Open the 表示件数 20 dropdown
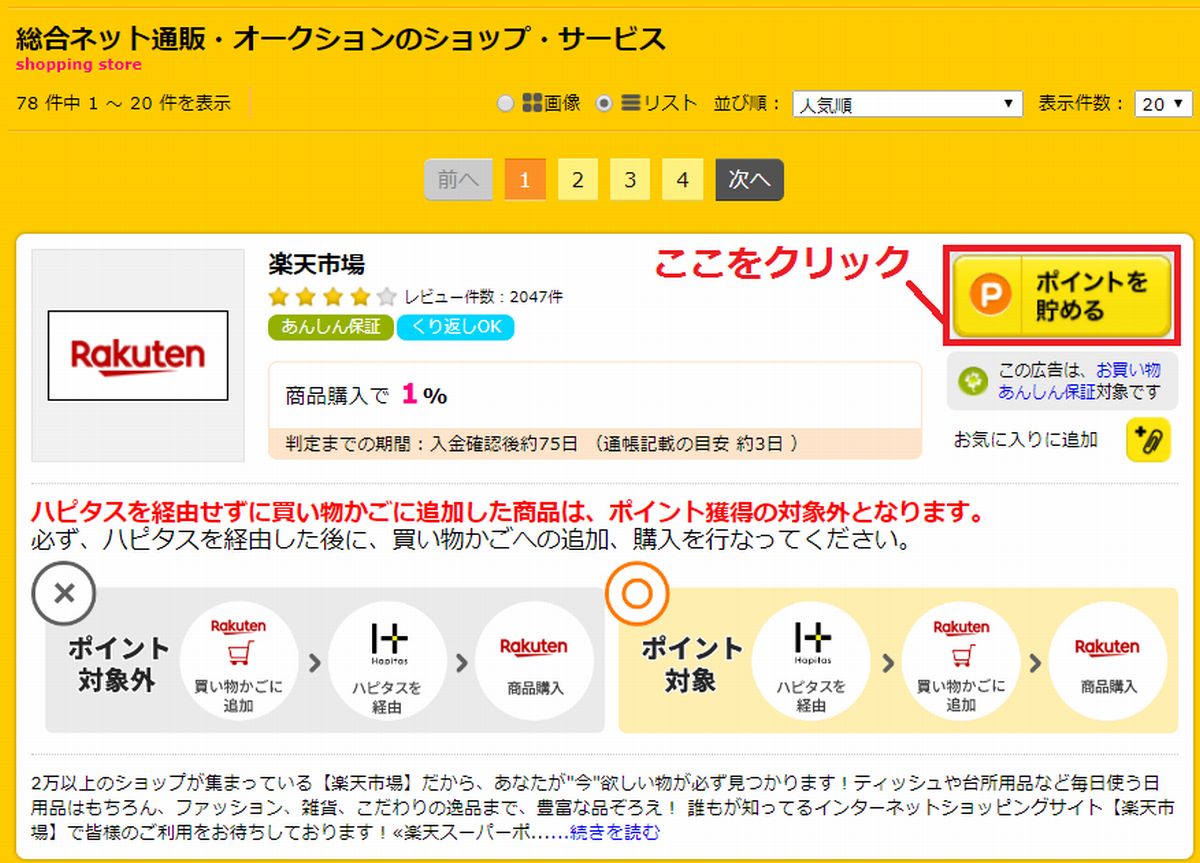This screenshot has width=1200, height=863. 1163,104
